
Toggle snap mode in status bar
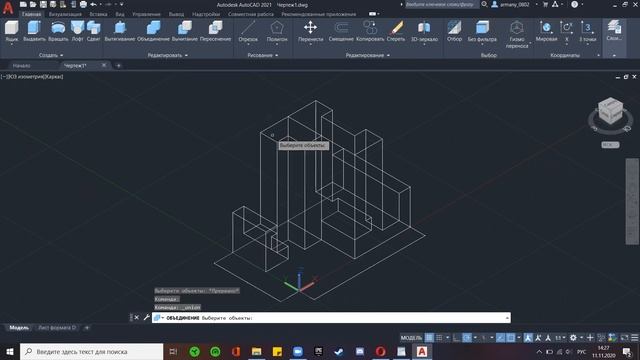coord(439,338)
